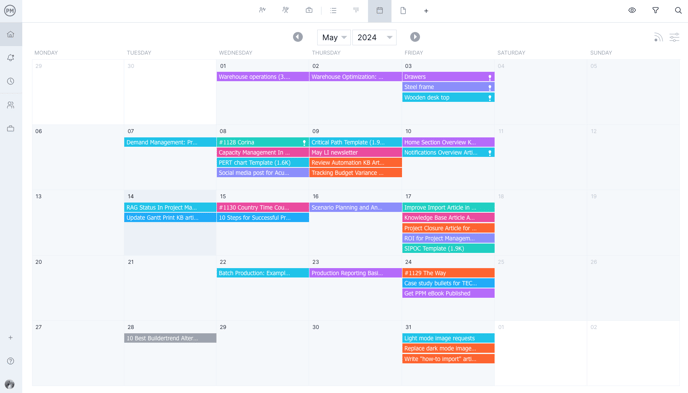Go to previous month arrow
Viewport: 688px width, 393px height.
point(298,37)
